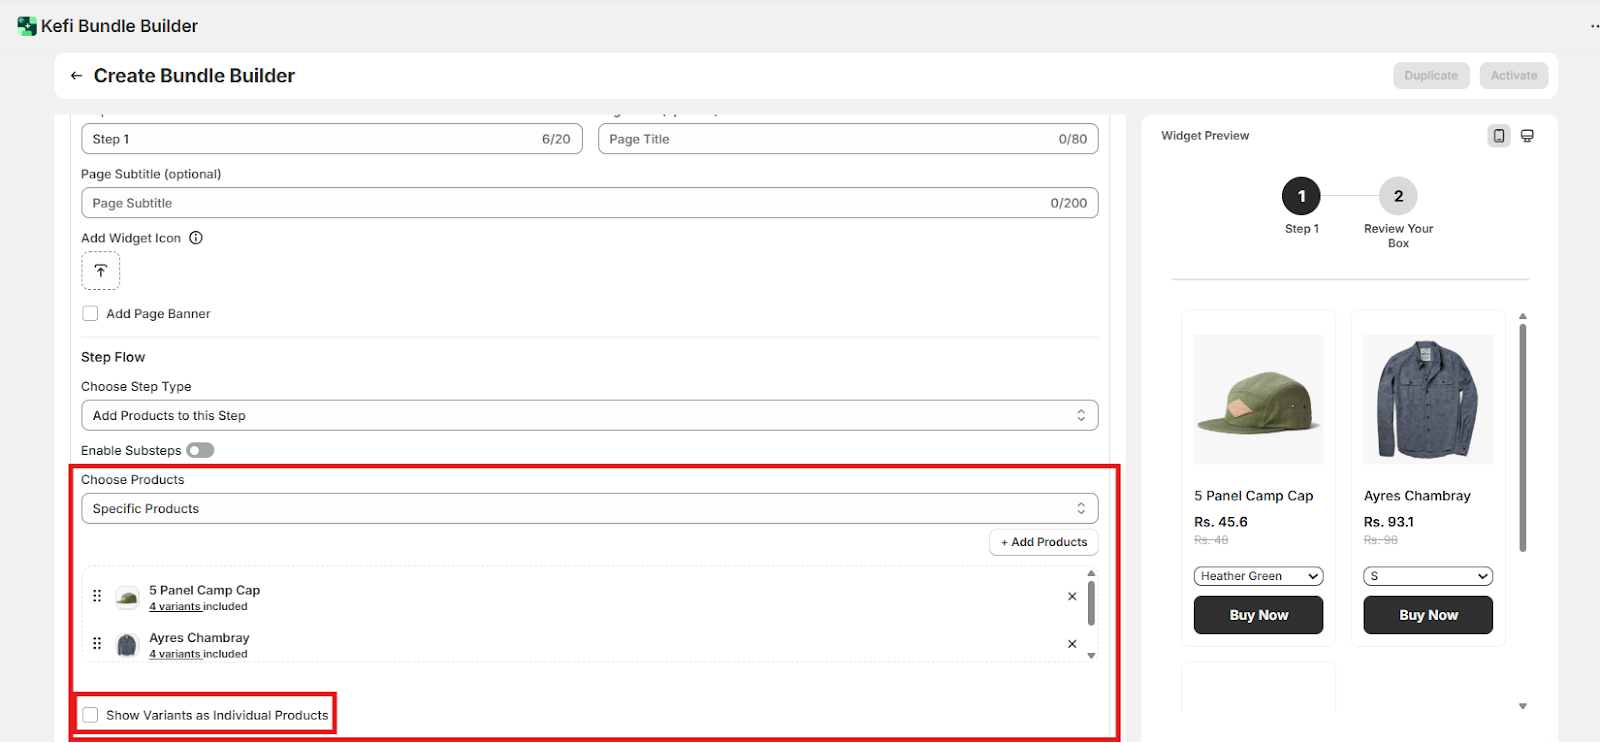Screen dimensions: 1600x743
Task: Open the 4 variants link under Ayres Chambray
Action: coord(175,654)
